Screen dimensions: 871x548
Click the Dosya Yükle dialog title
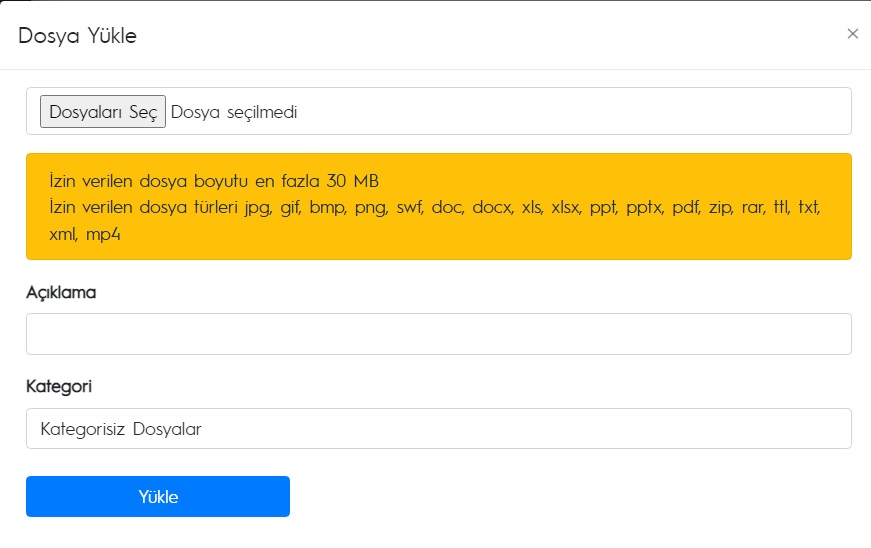(77, 36)
